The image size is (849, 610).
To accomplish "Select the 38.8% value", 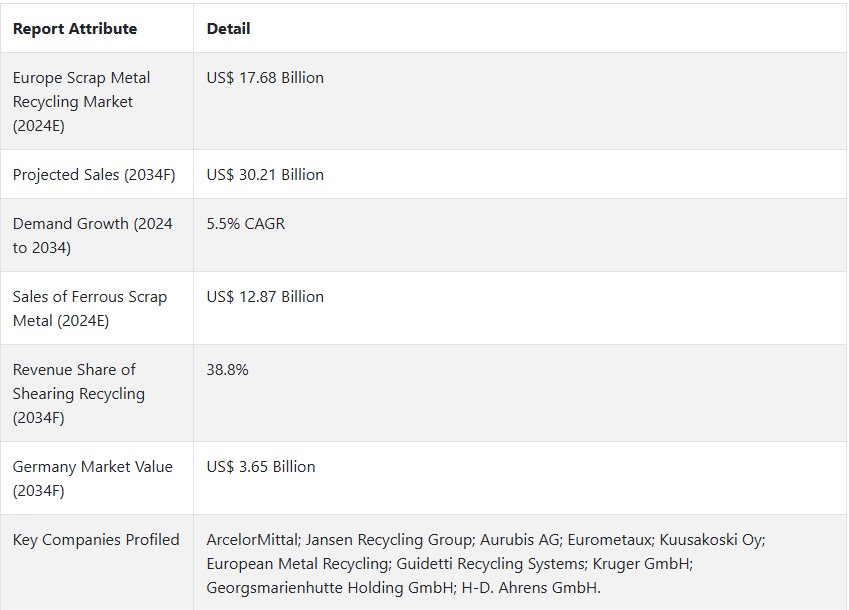I will tap(228, 370).
